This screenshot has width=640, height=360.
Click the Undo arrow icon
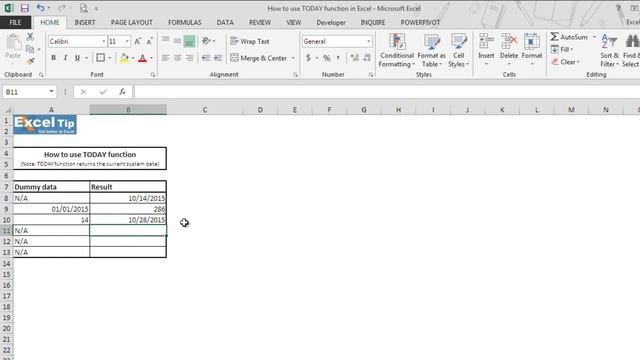tap(40, 8)
